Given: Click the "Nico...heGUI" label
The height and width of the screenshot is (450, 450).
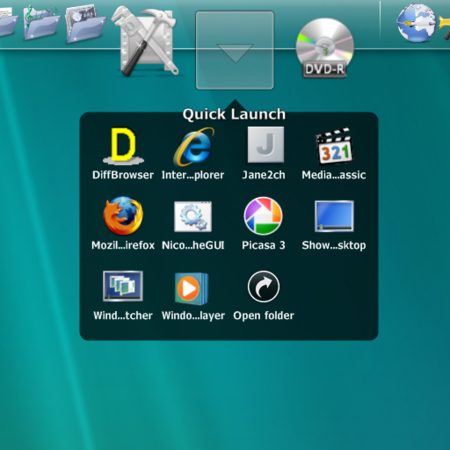Looking at the screenshot, I should tap(193, 245).
